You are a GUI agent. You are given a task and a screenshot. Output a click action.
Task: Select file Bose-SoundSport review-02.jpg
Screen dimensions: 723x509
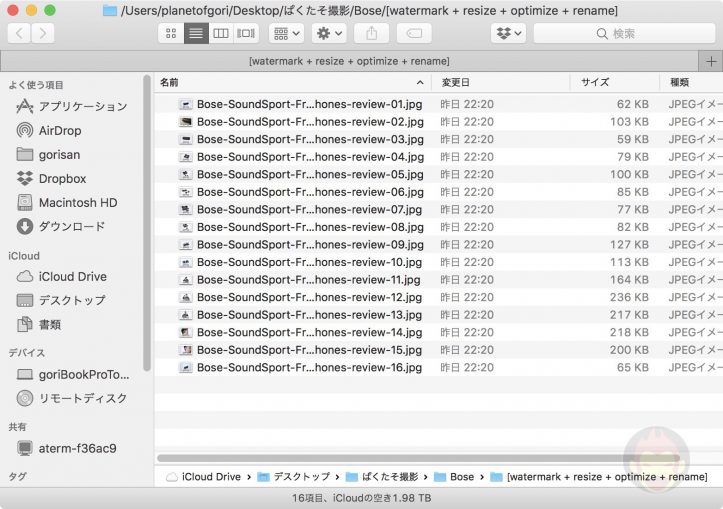[439, 122]
